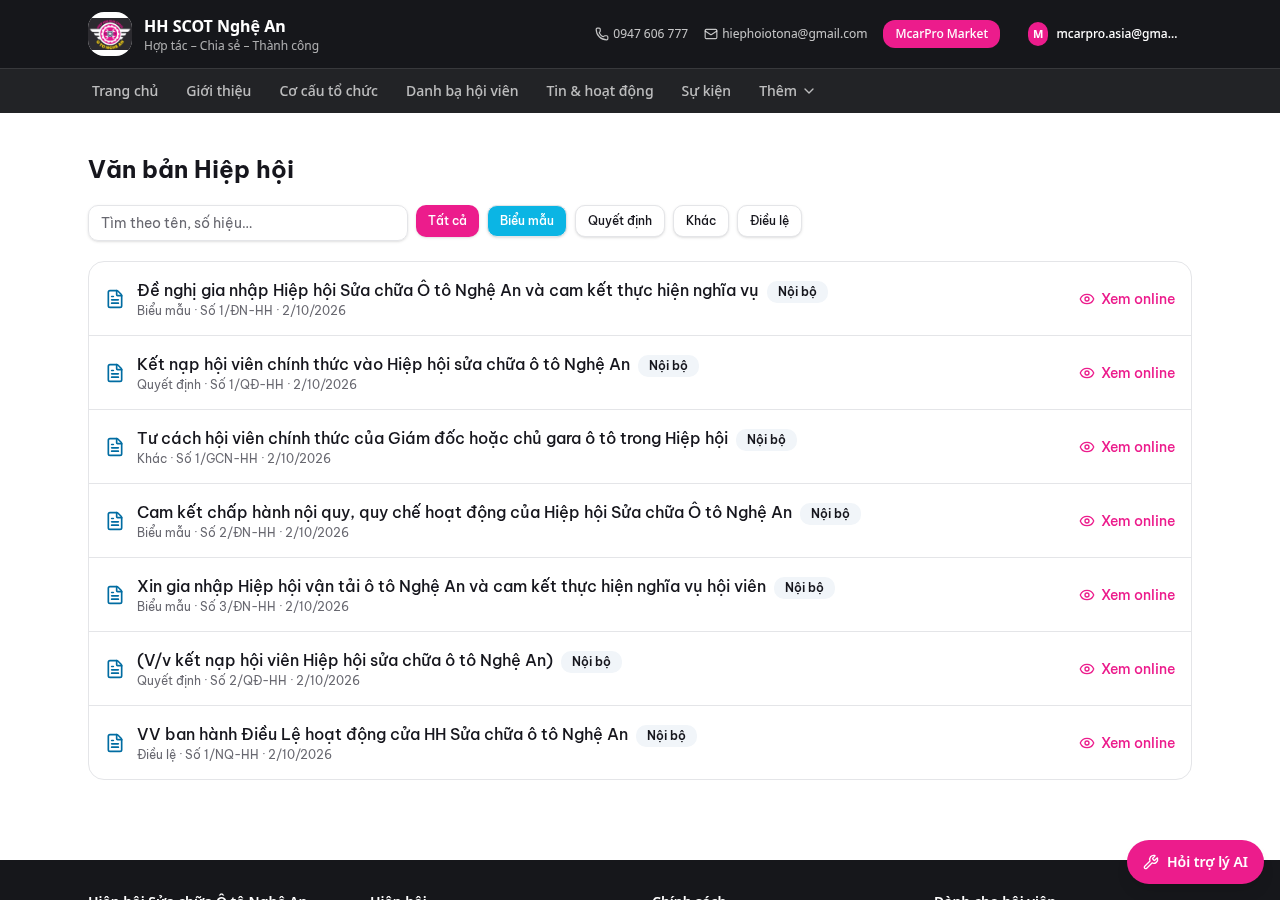Click the phone icon by 0947 606 777
Viewport: 1280px width, 900px height.
(602, 34)
